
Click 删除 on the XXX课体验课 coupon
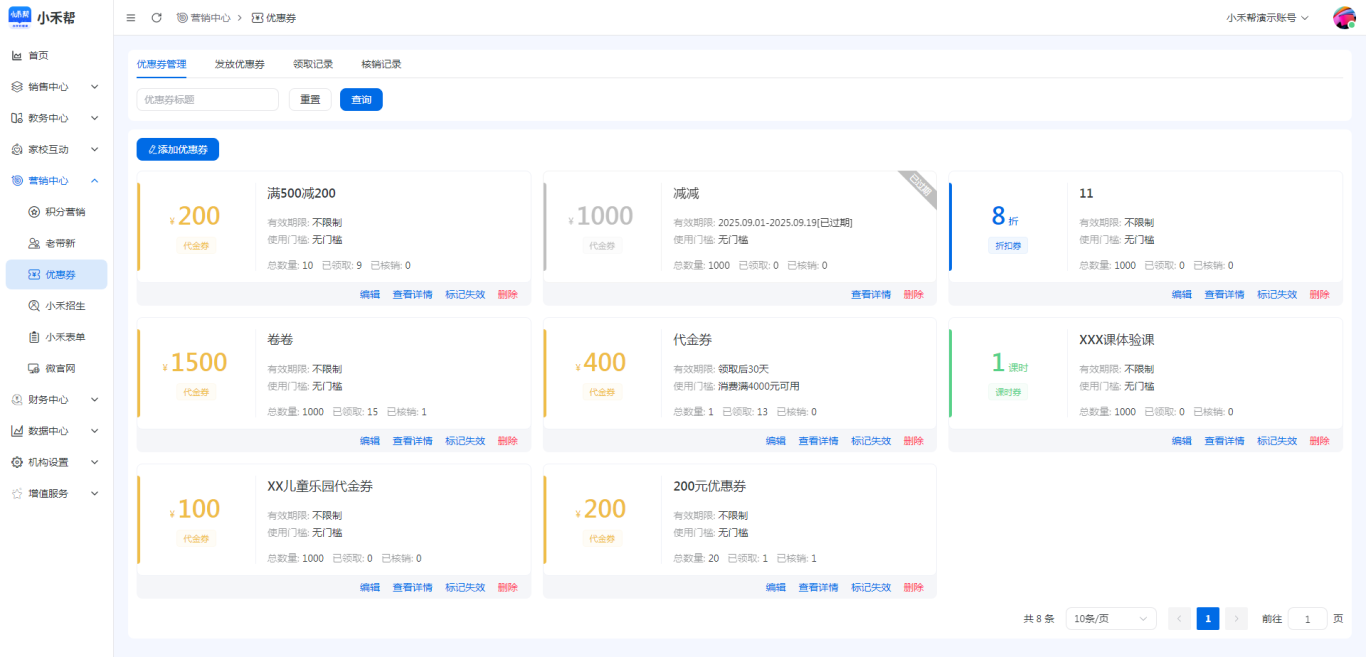click(1319, 441)
